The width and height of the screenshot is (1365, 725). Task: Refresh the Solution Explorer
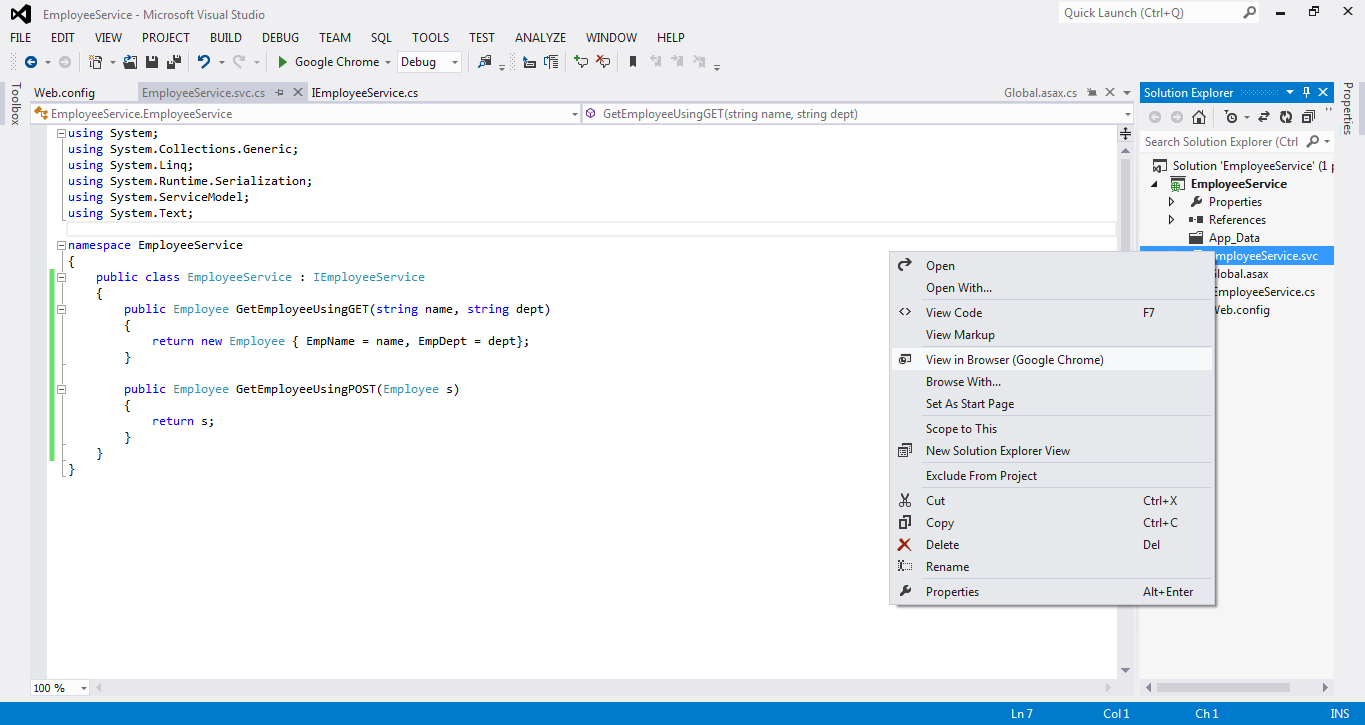(x=1286, y=117)
